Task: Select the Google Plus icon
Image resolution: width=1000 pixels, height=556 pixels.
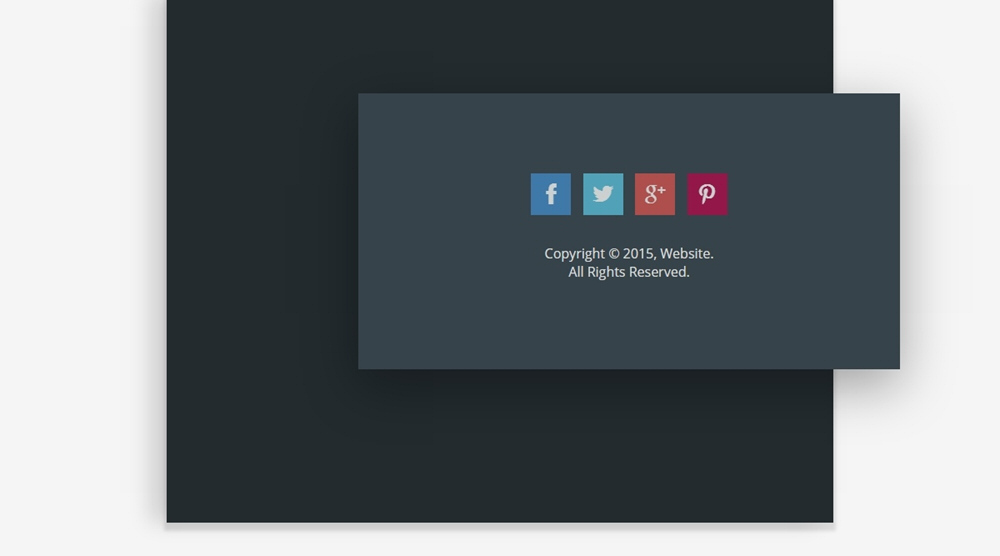Action: pyautogui.click(x=655, y=194)
